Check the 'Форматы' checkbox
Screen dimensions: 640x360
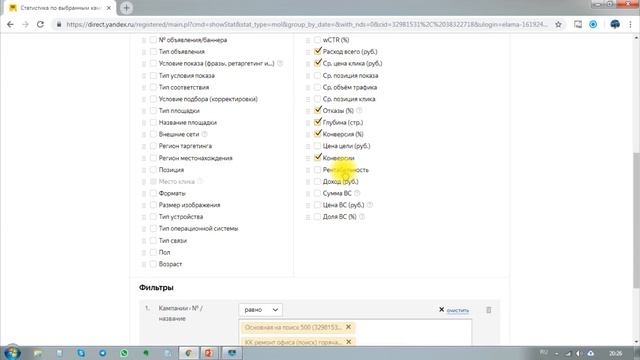pos(153,193)
